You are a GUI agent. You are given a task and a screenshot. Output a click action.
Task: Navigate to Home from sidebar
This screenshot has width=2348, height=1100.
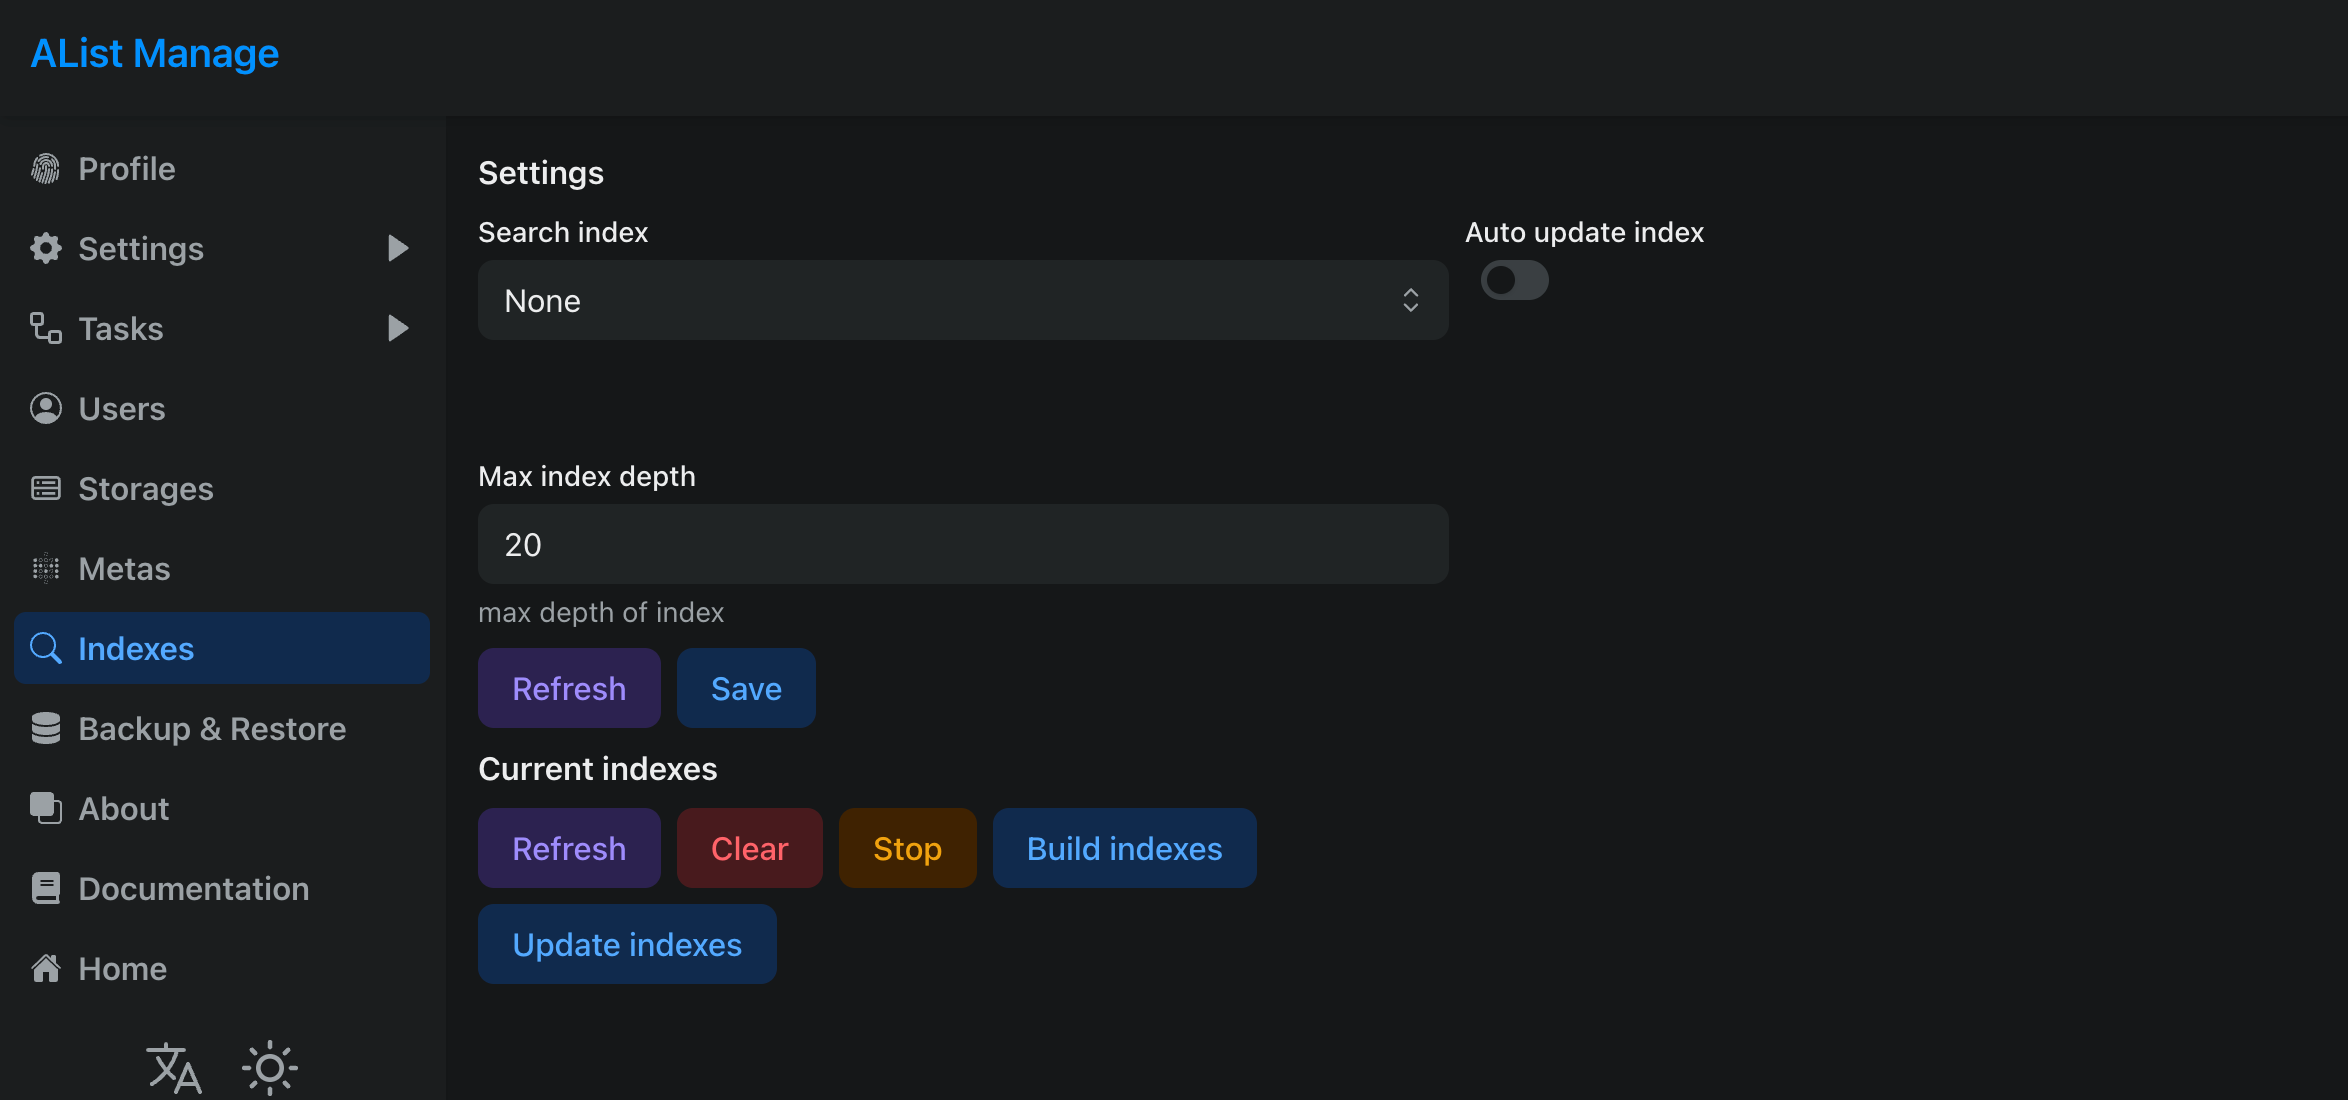[x=121, y=968]
